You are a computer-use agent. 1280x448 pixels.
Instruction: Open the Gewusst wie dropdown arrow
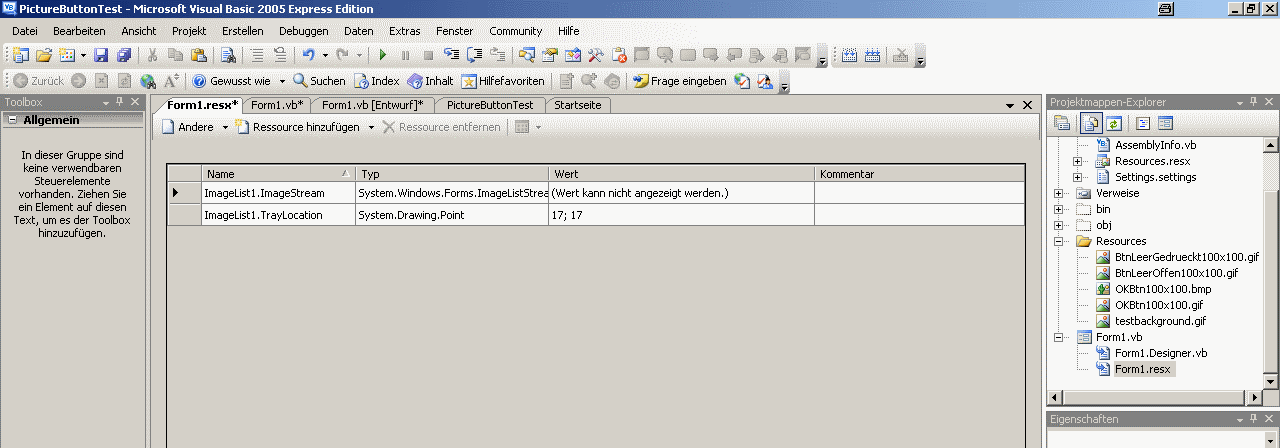click(282, 81)
